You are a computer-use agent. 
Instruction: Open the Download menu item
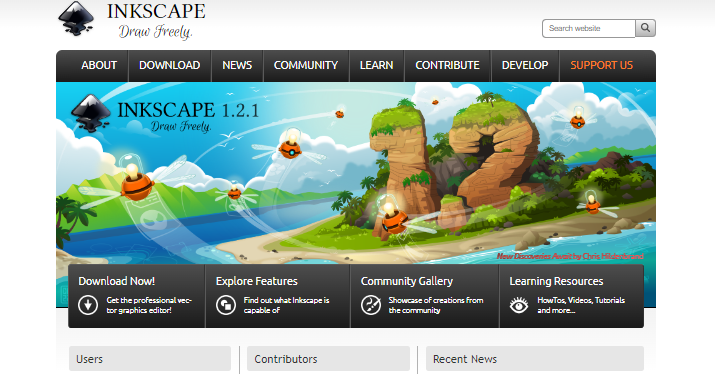[x=170, y=65]
